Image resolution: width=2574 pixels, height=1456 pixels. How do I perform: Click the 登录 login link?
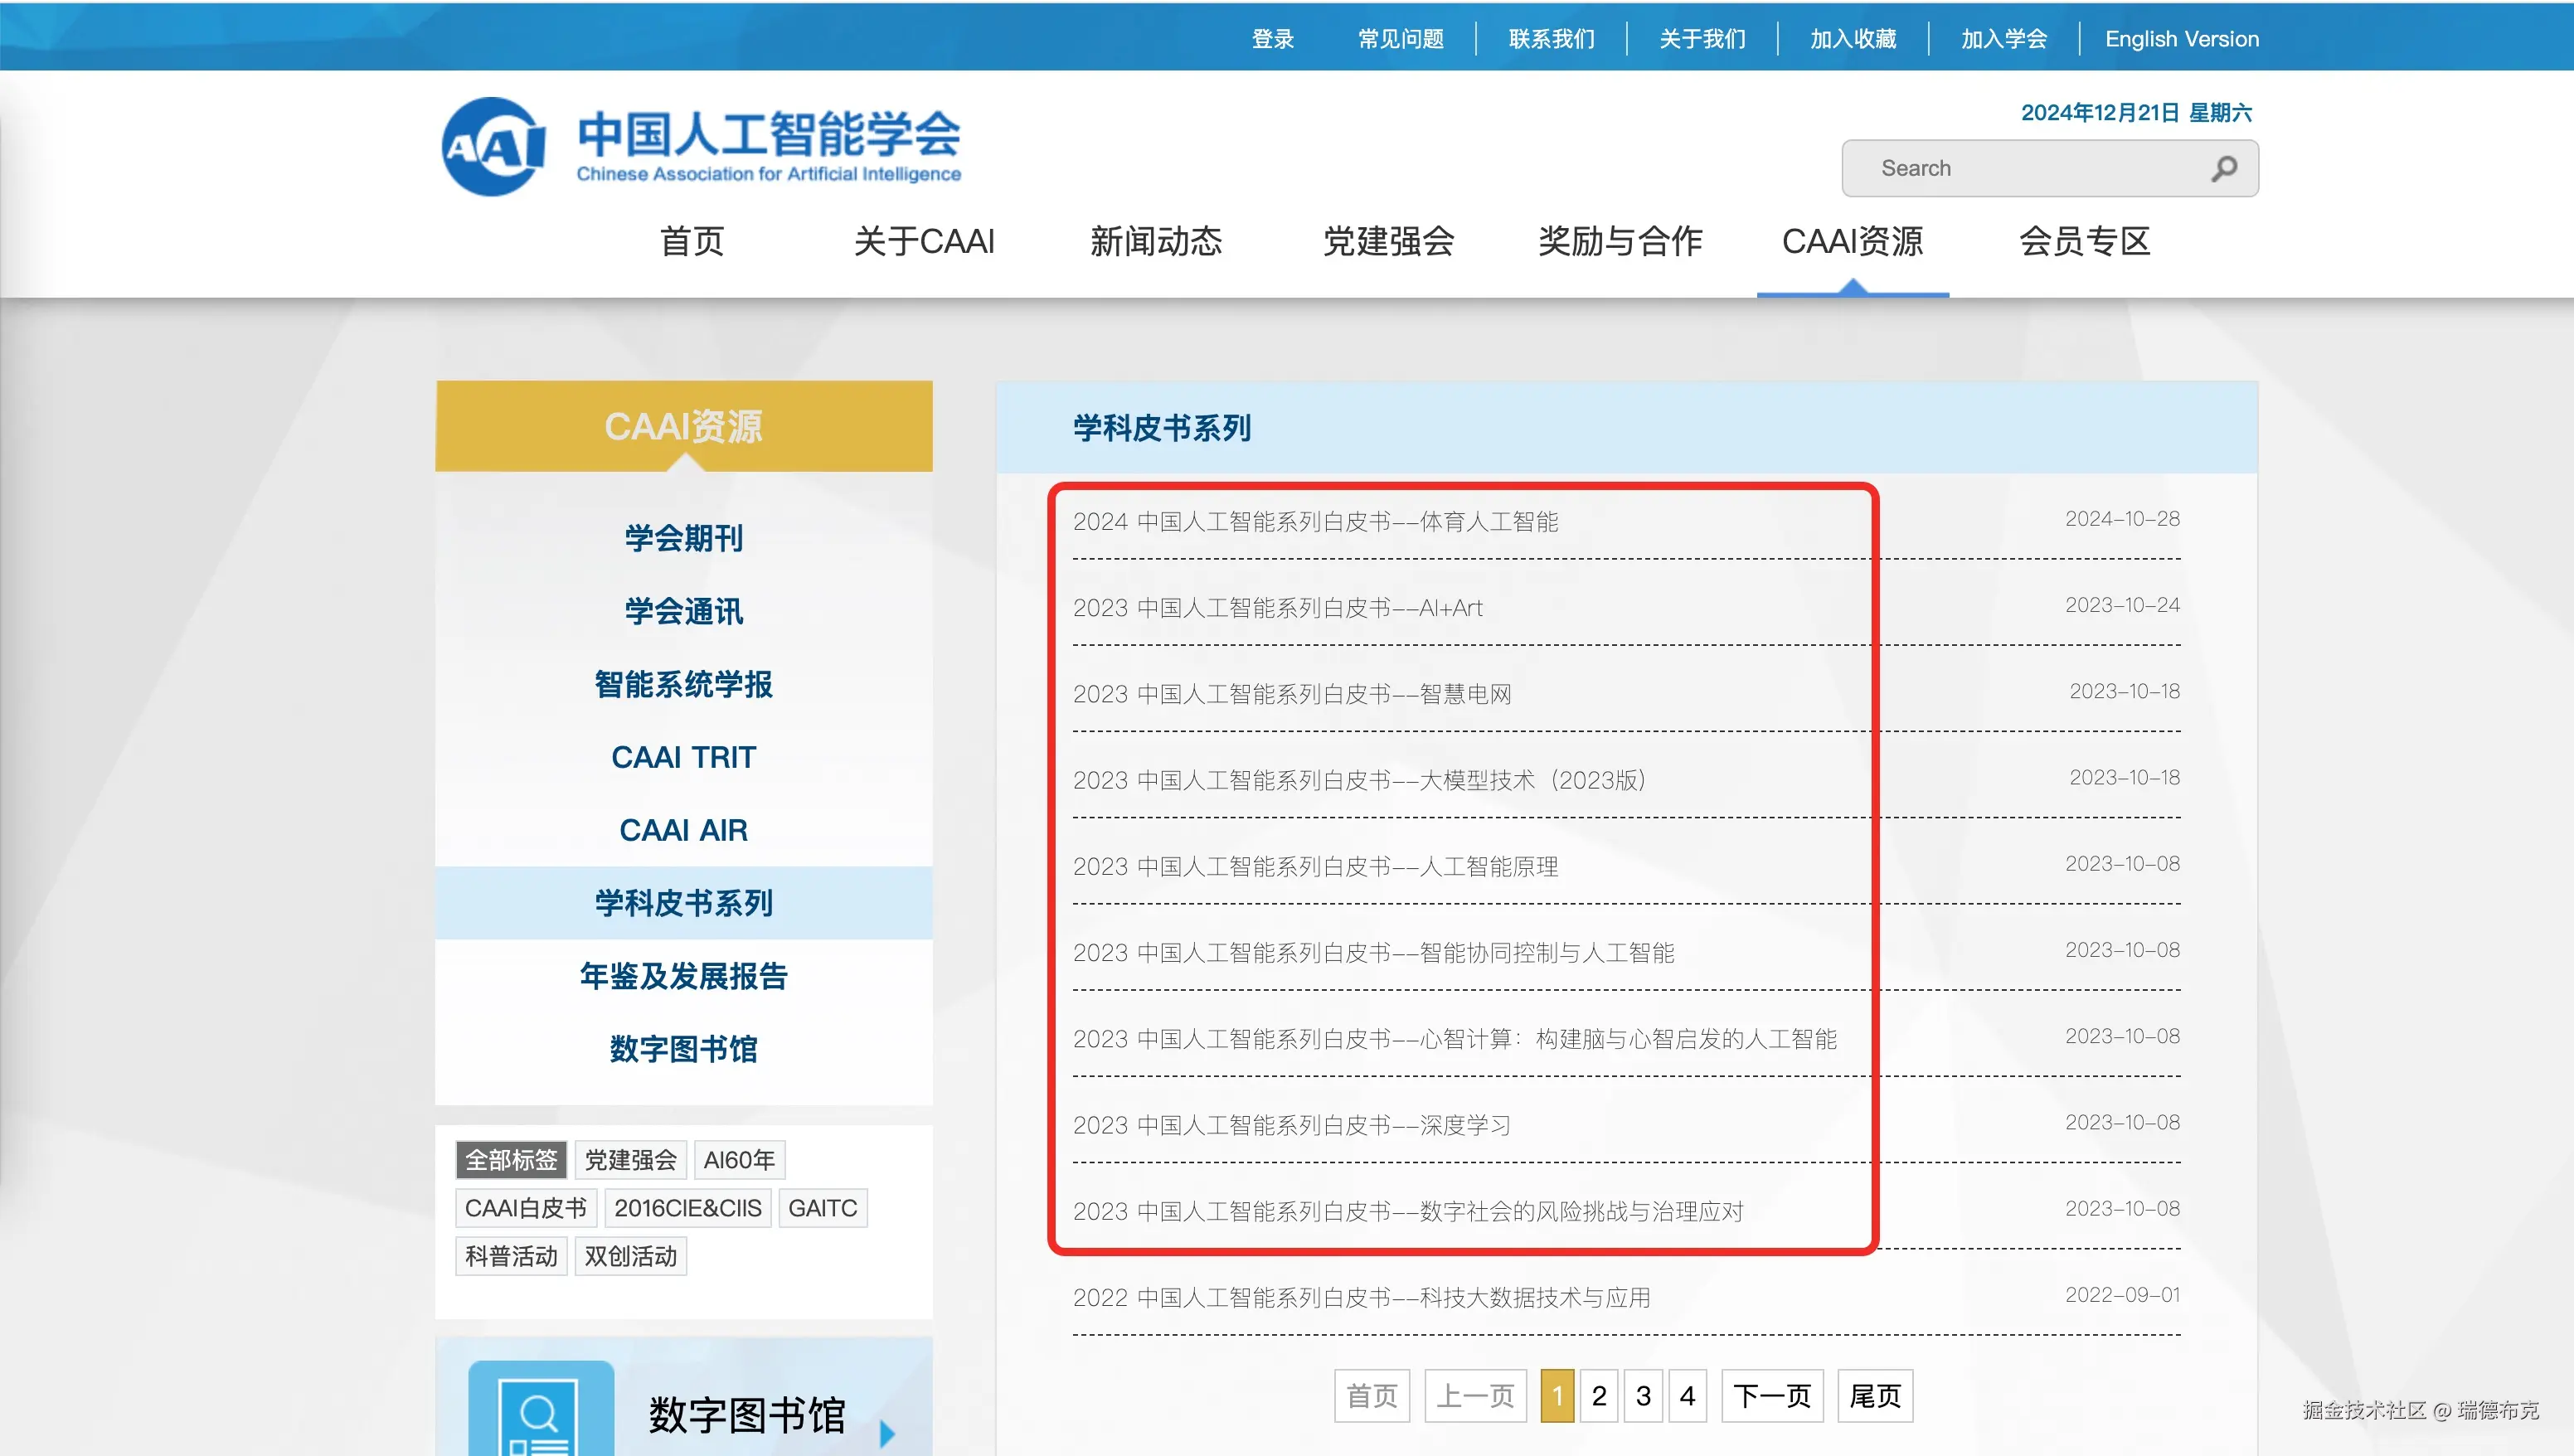click(x=1272, y=39)
